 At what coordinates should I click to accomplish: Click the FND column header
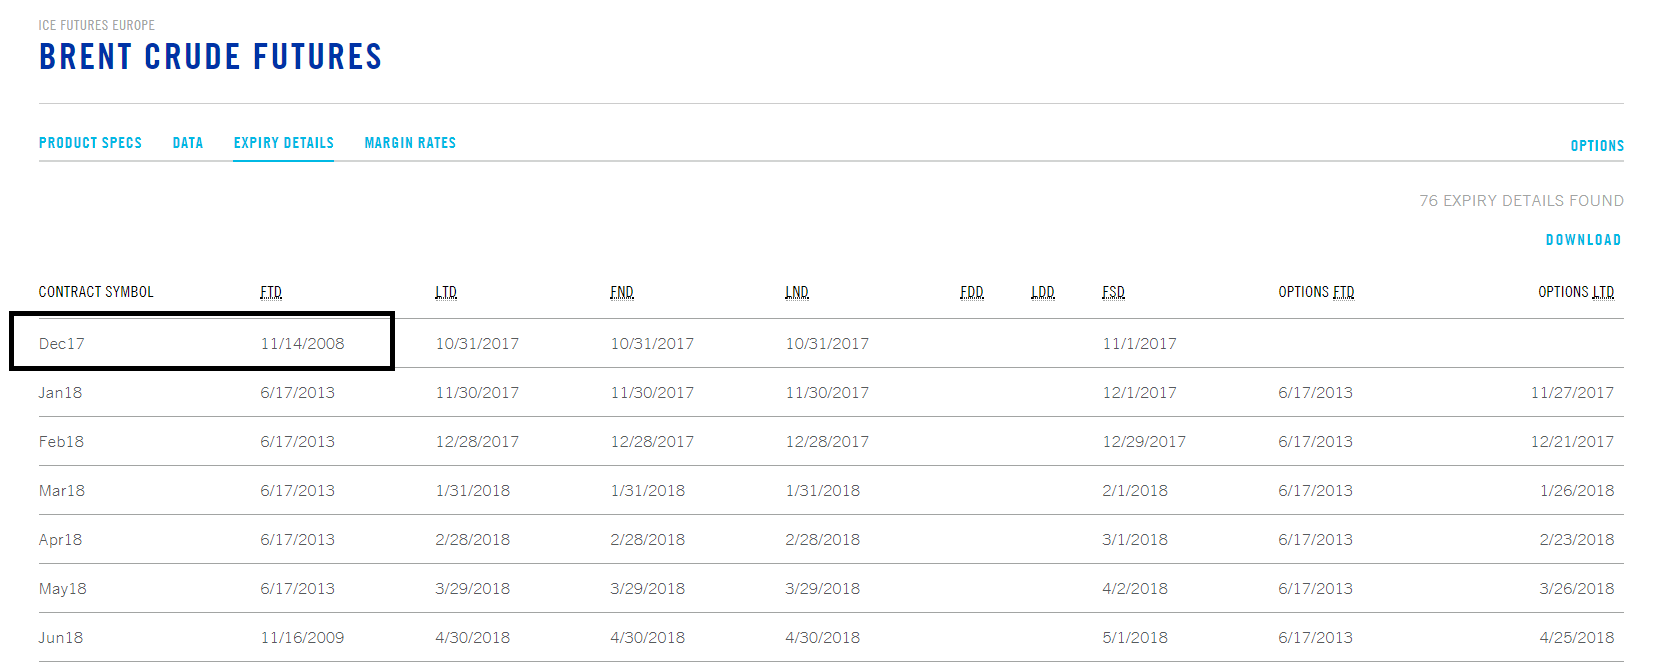click(x=622, y=292)
